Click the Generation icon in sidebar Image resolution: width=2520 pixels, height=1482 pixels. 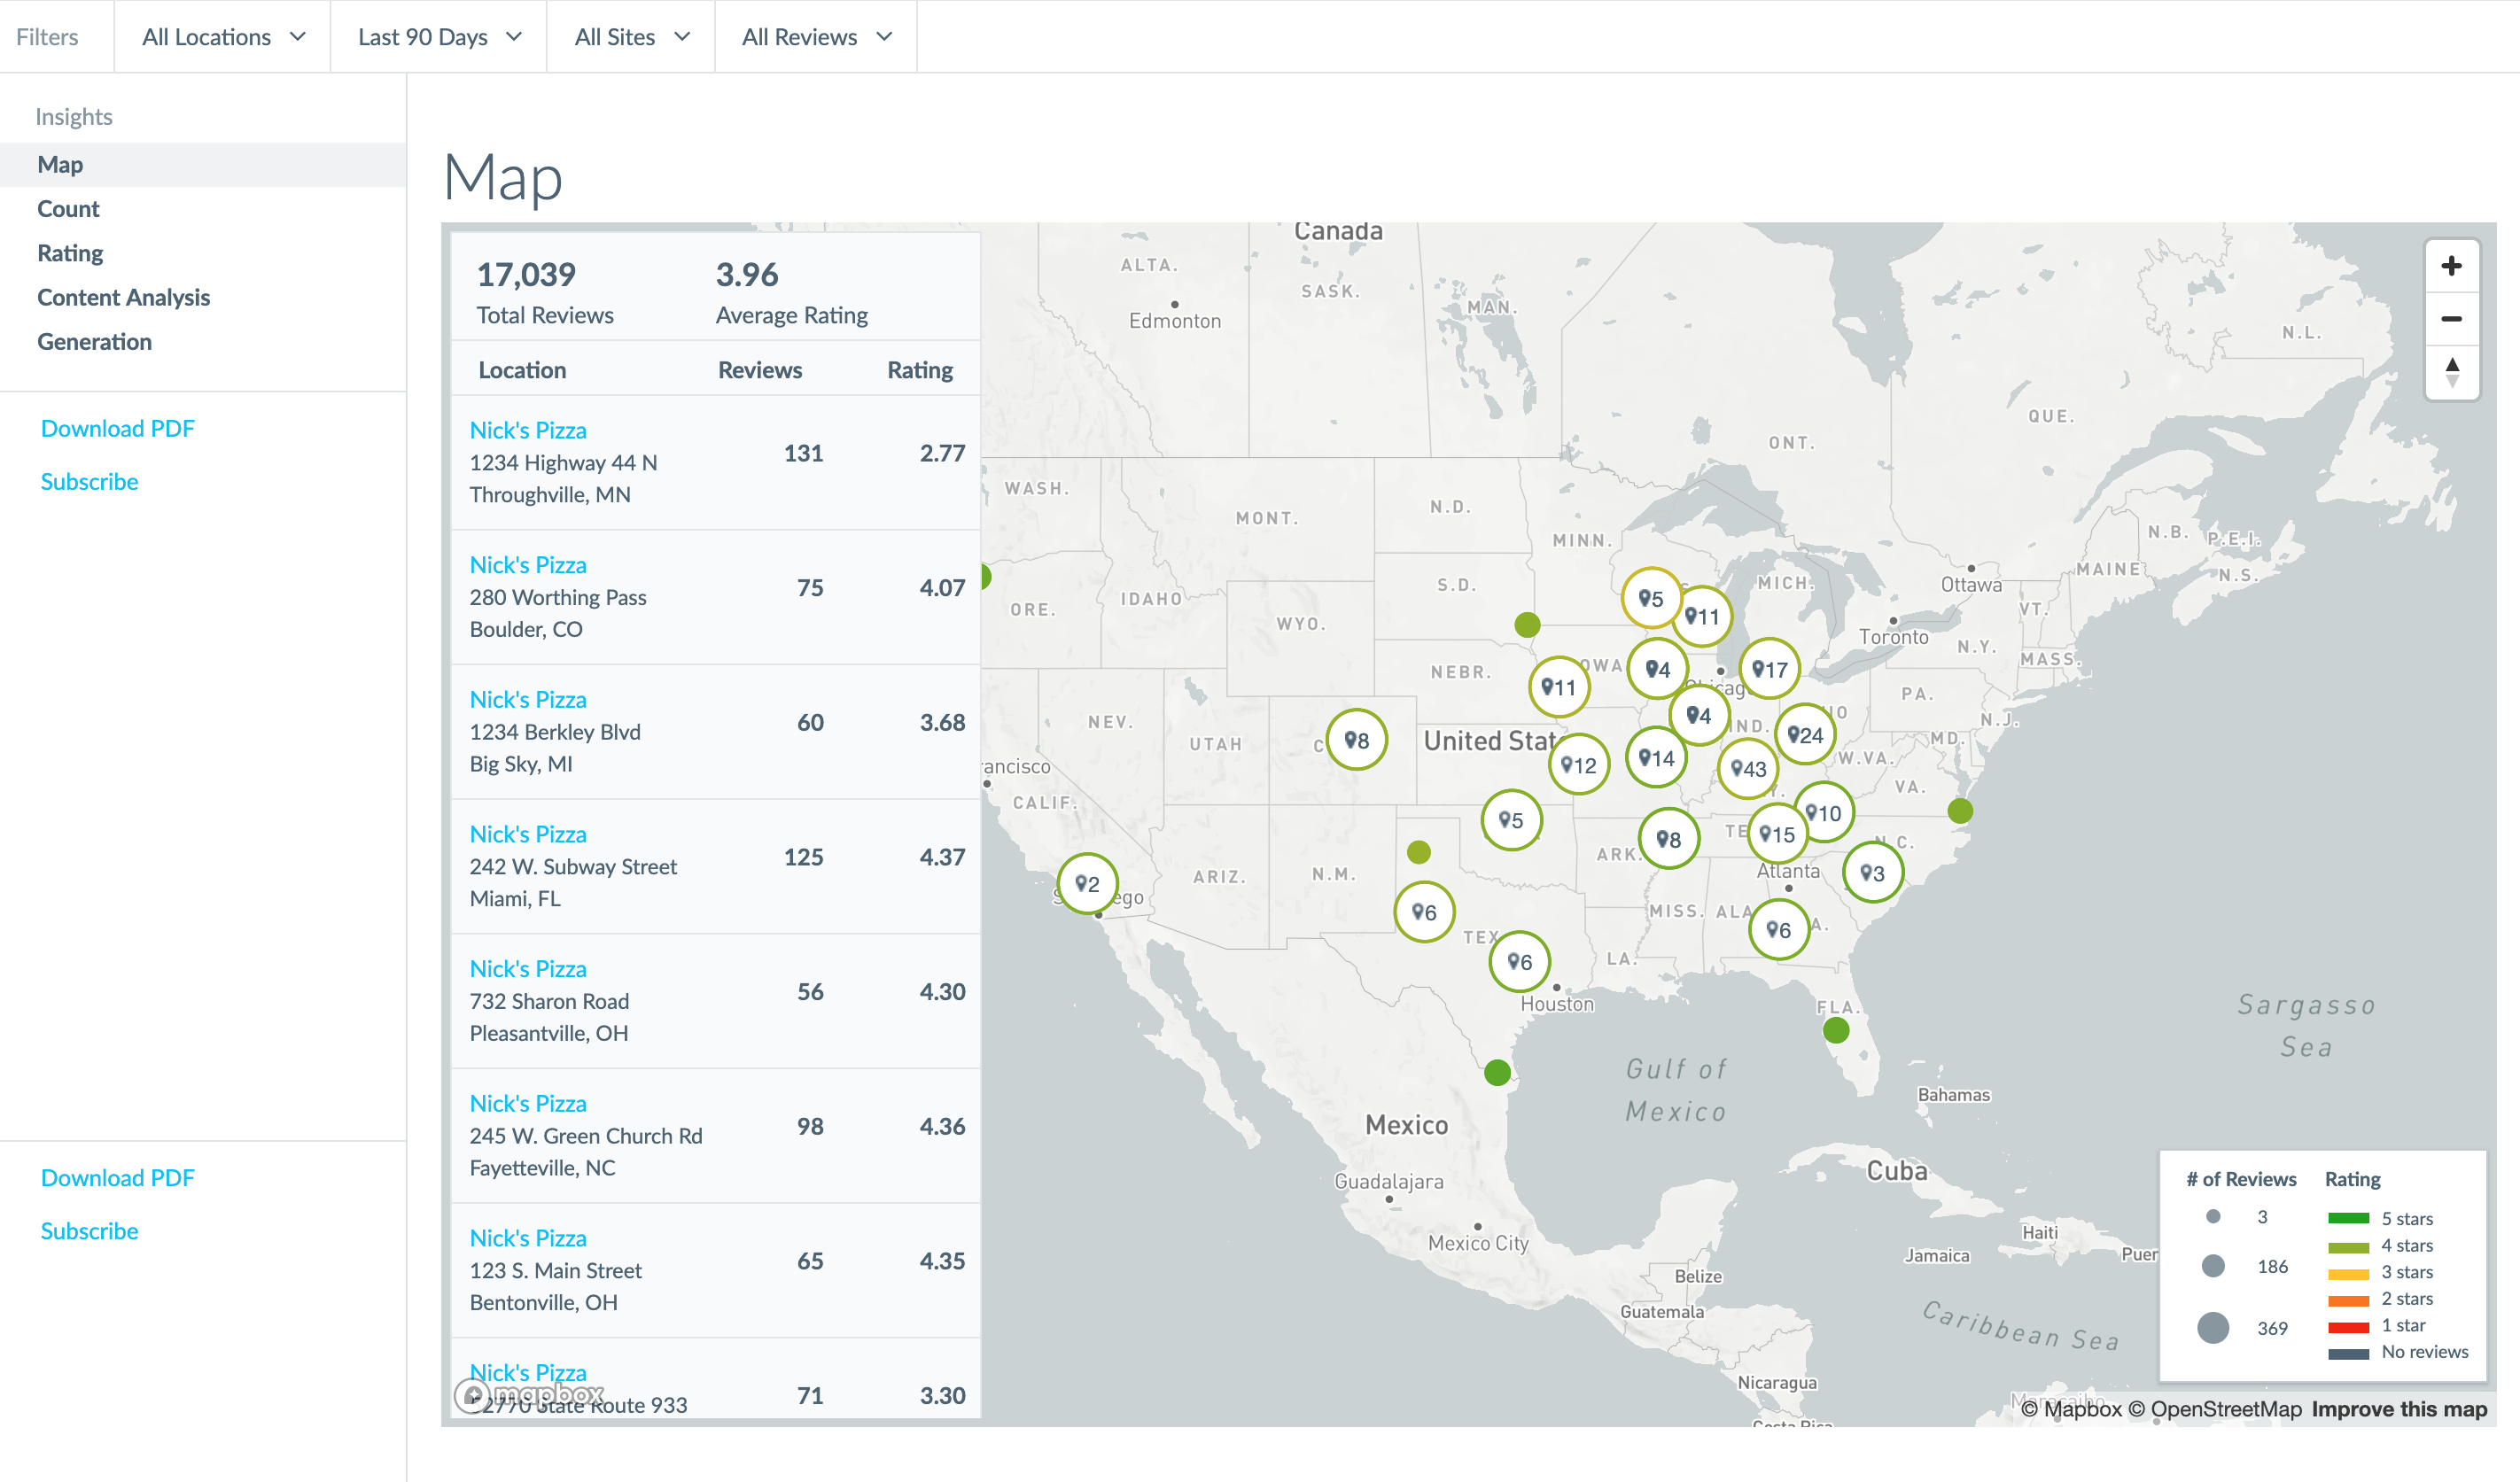(x=96, y=340)
